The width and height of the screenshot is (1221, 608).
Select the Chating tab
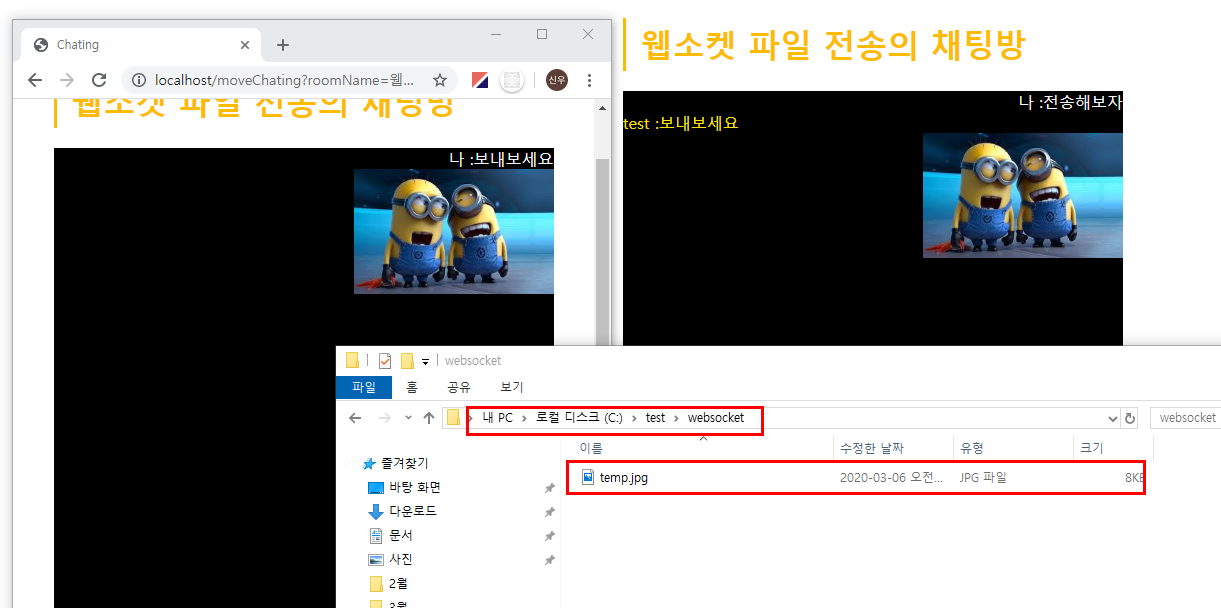click(142, 45)
